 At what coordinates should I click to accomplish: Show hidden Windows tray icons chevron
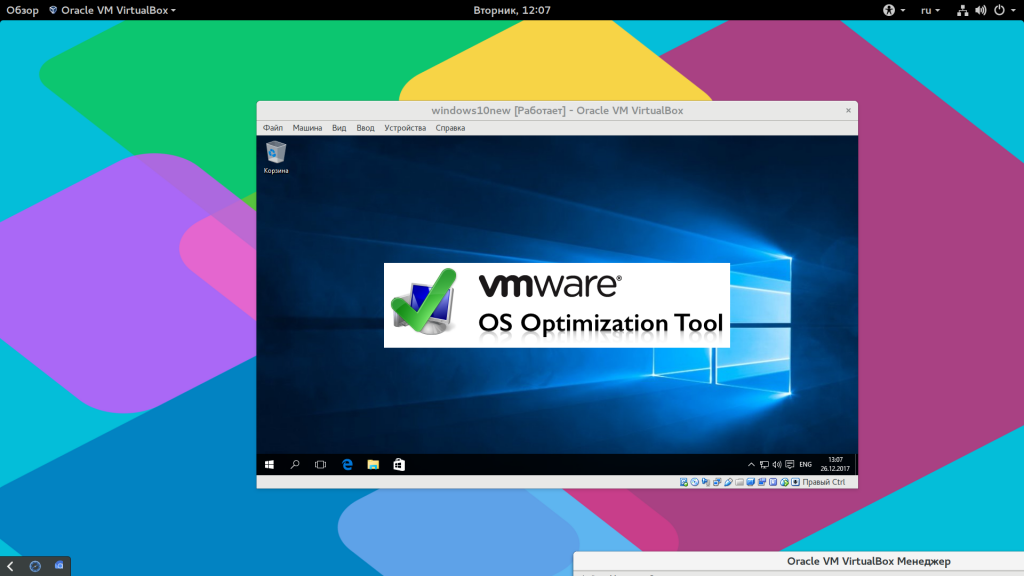tap(751, 465)
